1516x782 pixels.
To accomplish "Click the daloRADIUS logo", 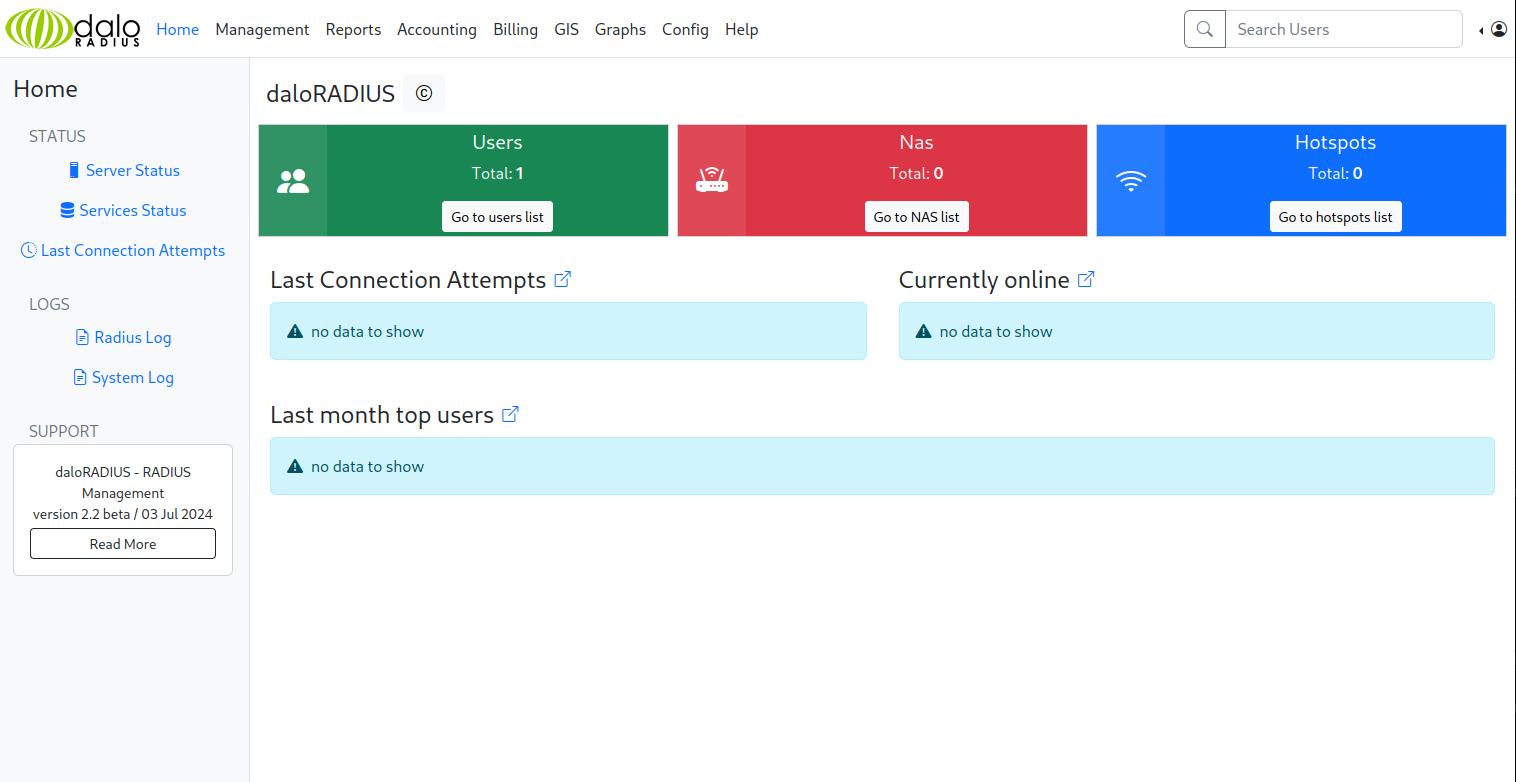I will 73,29.
